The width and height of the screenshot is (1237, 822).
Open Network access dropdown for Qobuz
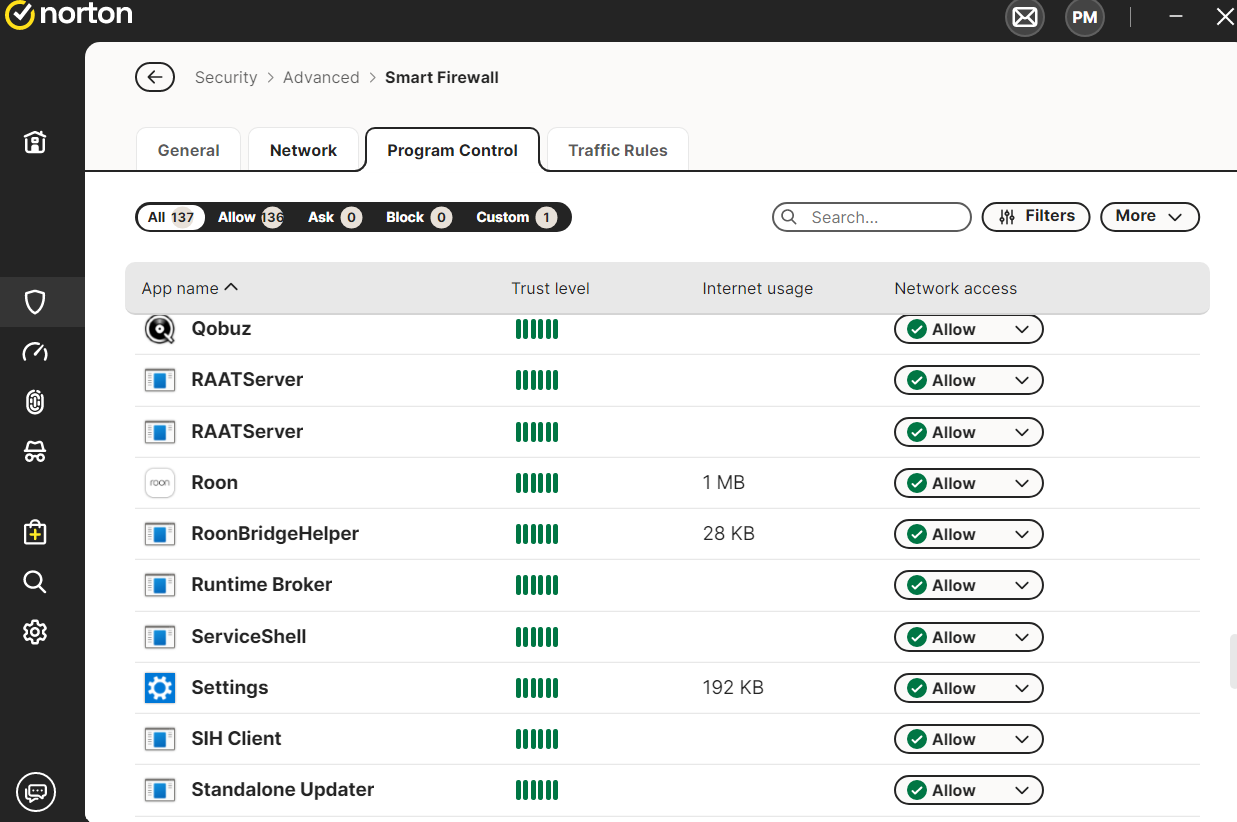point(968,329)
